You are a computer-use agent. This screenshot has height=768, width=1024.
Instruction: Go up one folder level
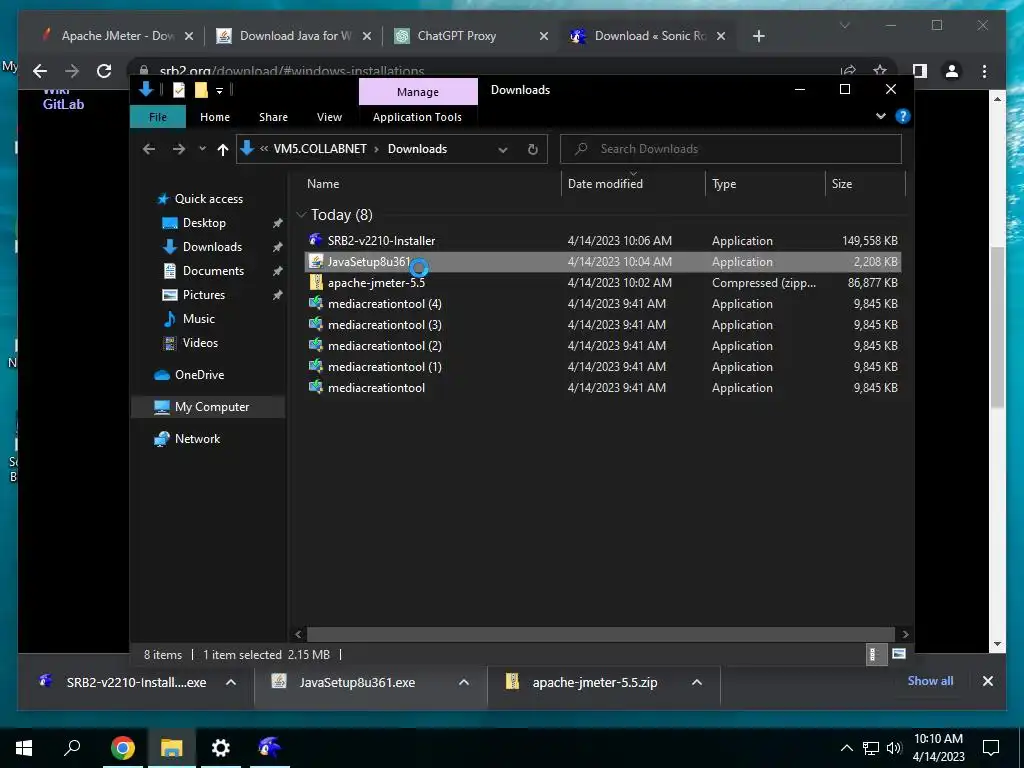pos(223,150)
